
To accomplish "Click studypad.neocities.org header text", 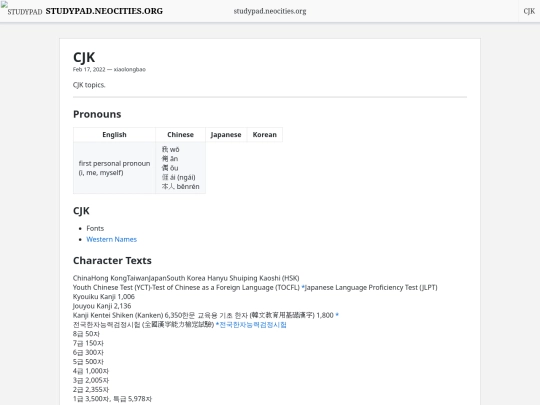I will tap(270, 11).
